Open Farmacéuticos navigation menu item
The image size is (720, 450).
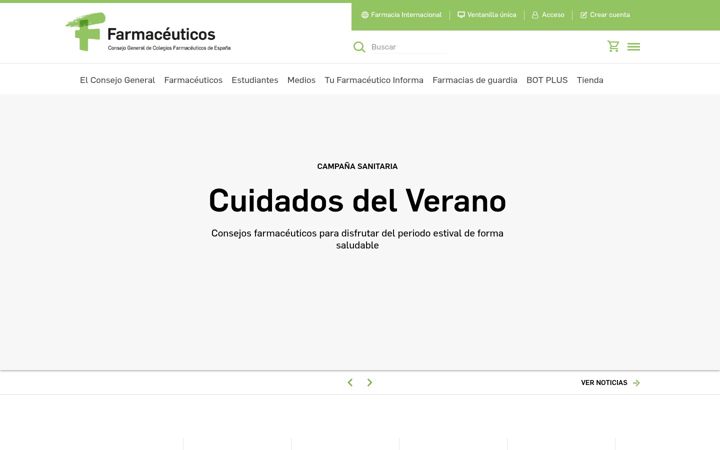pyautogui.click(x=193, y=80)
